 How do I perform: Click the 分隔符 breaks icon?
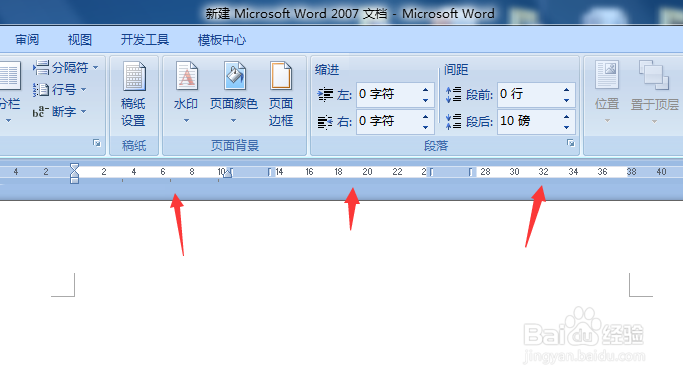pyautogui.click(x=41, y=68)
